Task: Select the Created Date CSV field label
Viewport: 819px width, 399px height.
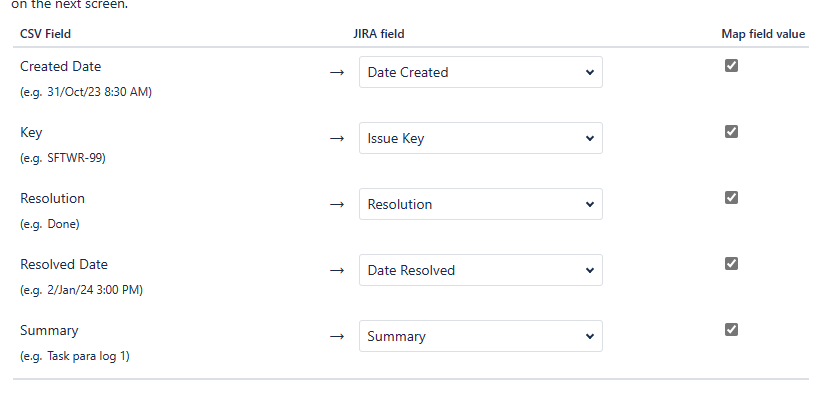Action: click(x=61, y=66)
